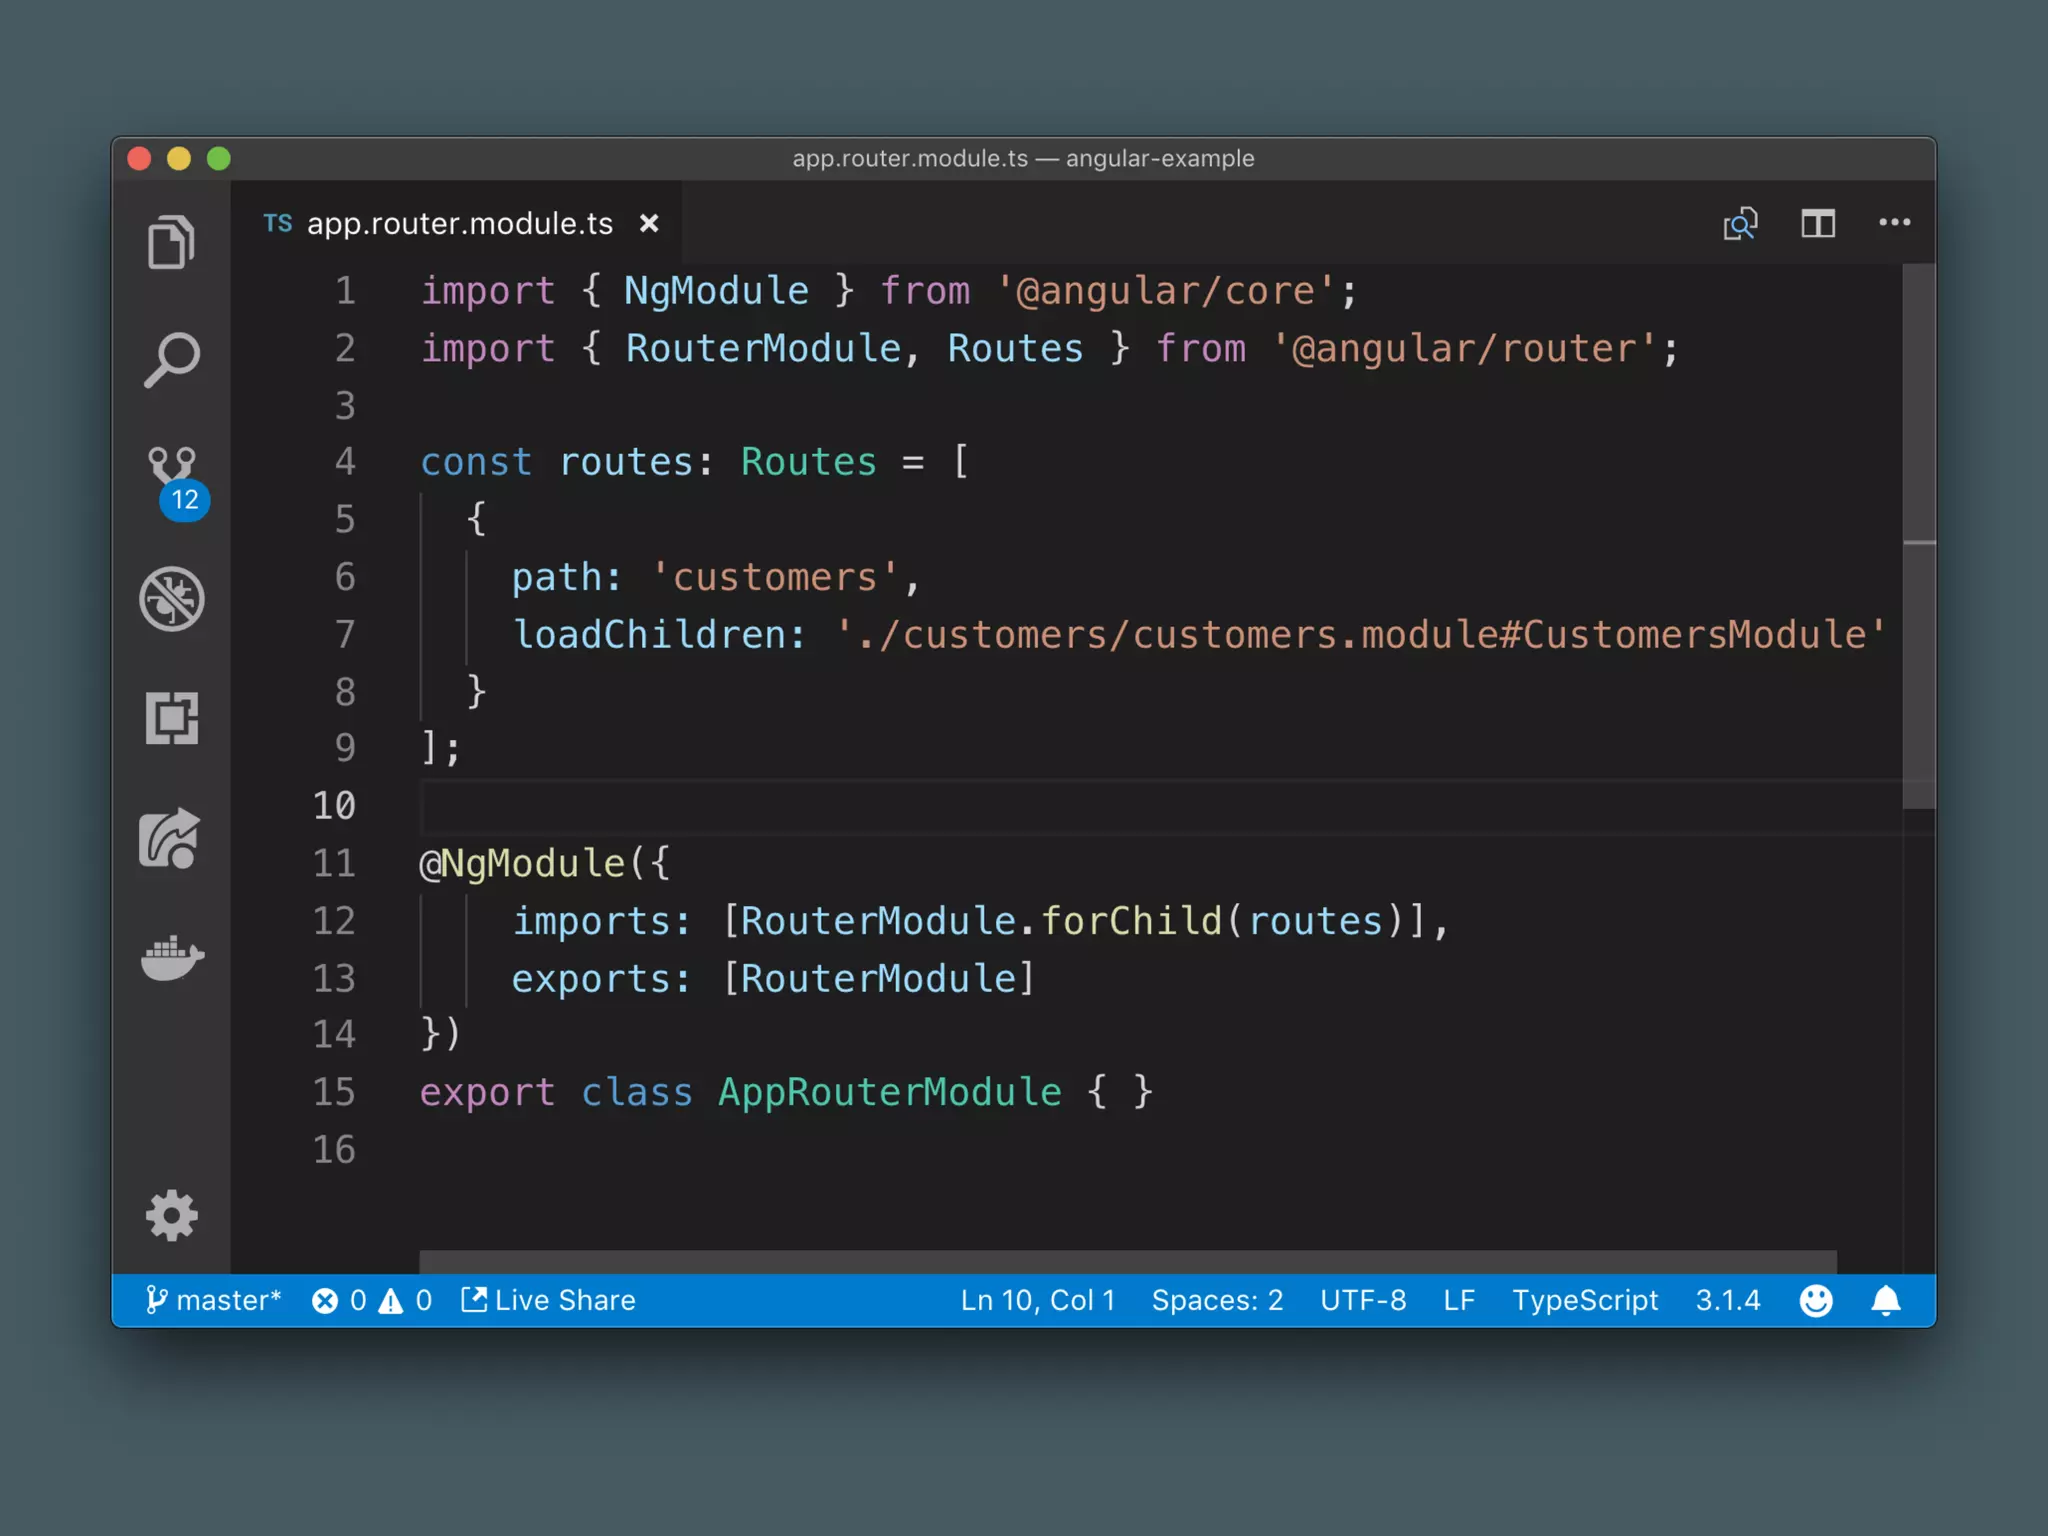Click the TypeScript version 3.1.4

[x=1727, y=1300]
